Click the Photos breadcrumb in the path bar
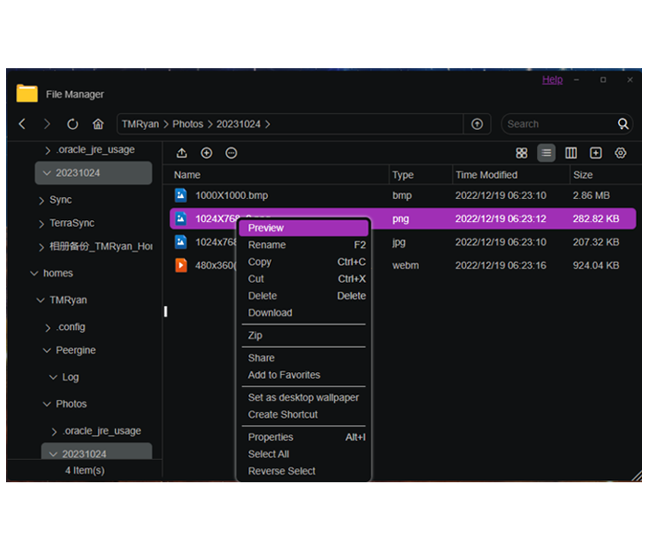Image resolution: width=648 pixels, height=550 pixels. pos(187,124)
